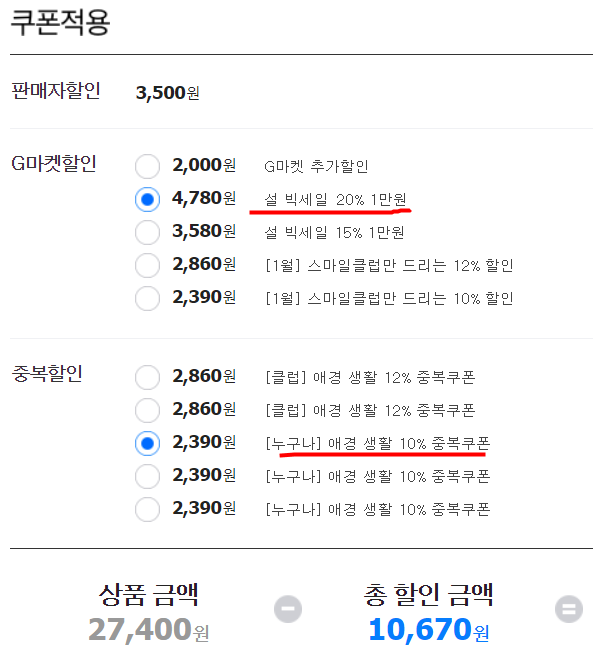Choose the 3,580원 설 빅세일 15% radio option
This screenshot has height=661, width=593.
pos(147,232)
